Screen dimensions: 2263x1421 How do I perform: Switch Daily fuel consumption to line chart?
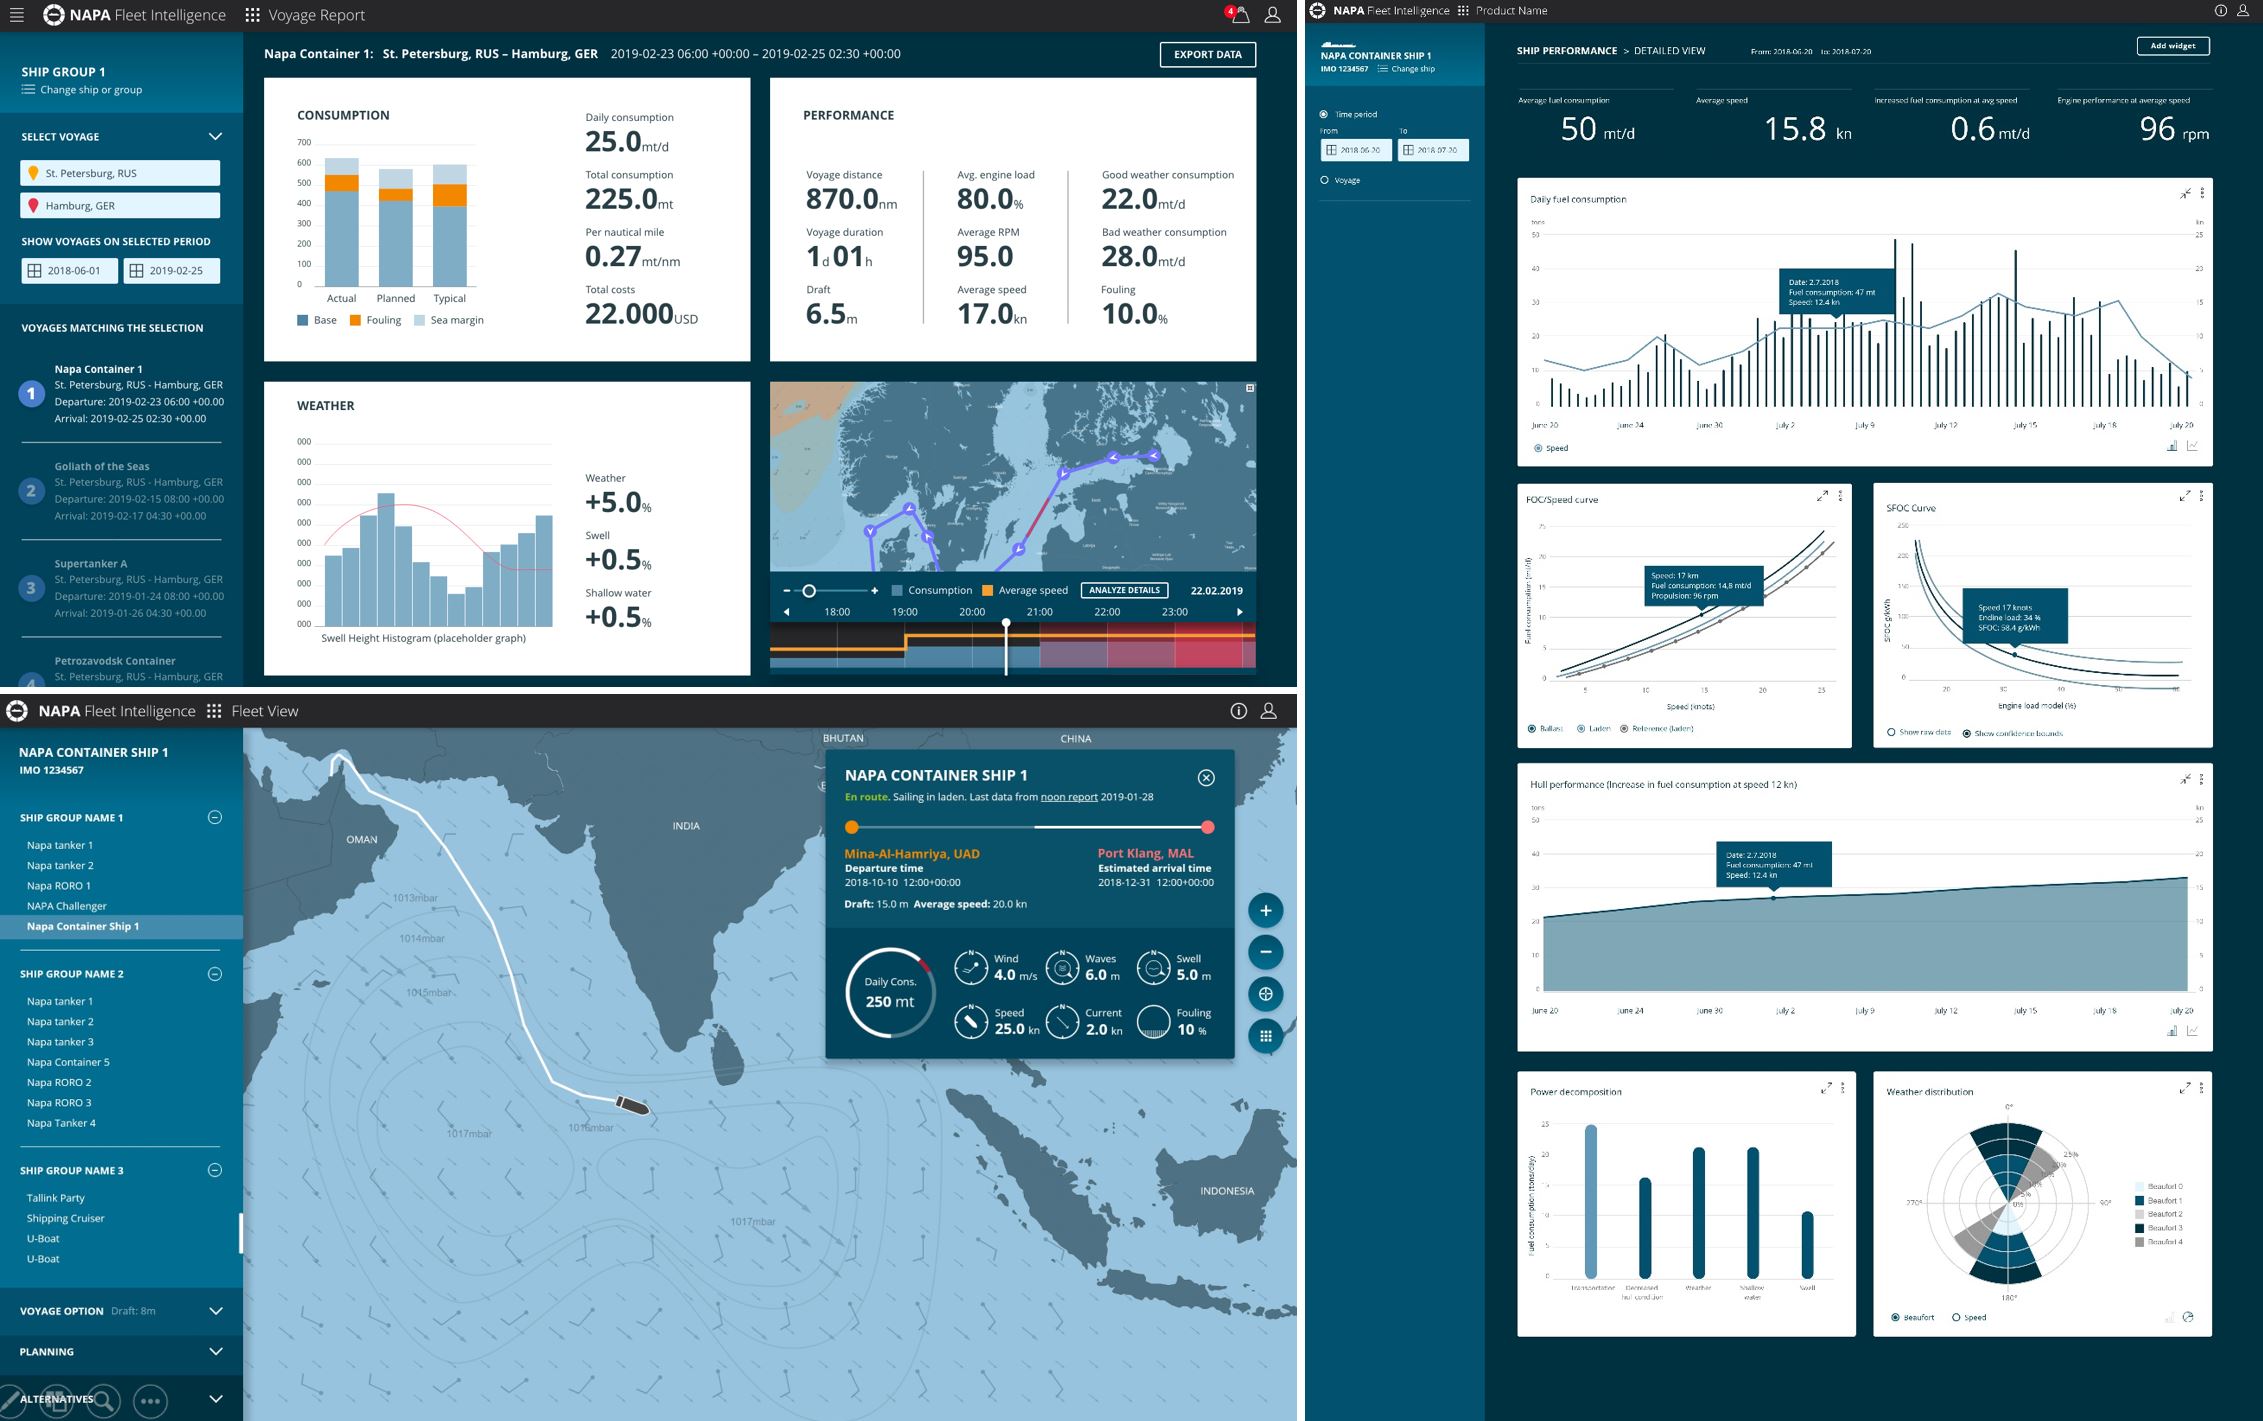coord(2192,446)
